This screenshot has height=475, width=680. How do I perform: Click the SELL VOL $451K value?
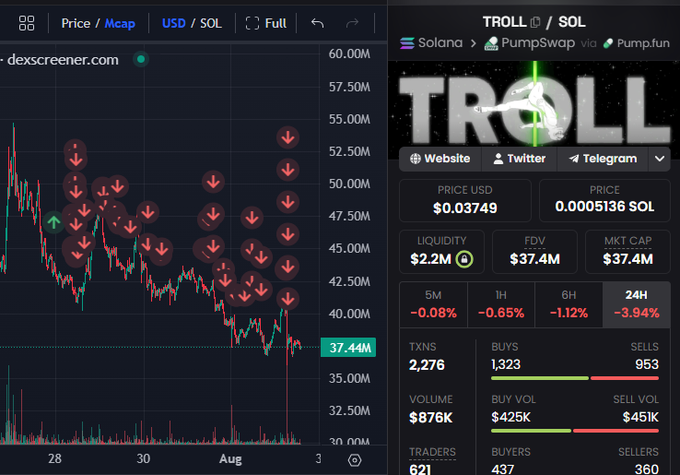point(641,417)
